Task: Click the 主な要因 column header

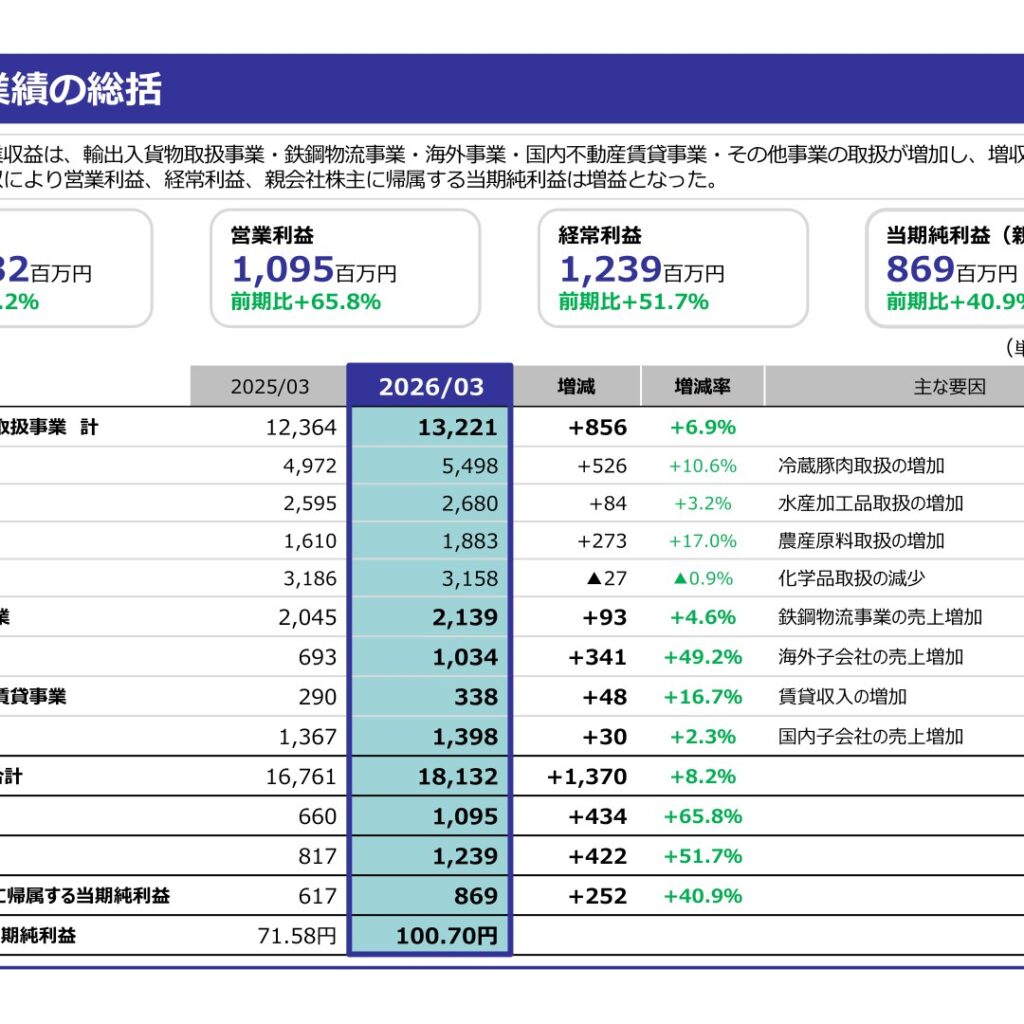Action: pyautogui.click(x=949, y=387)
